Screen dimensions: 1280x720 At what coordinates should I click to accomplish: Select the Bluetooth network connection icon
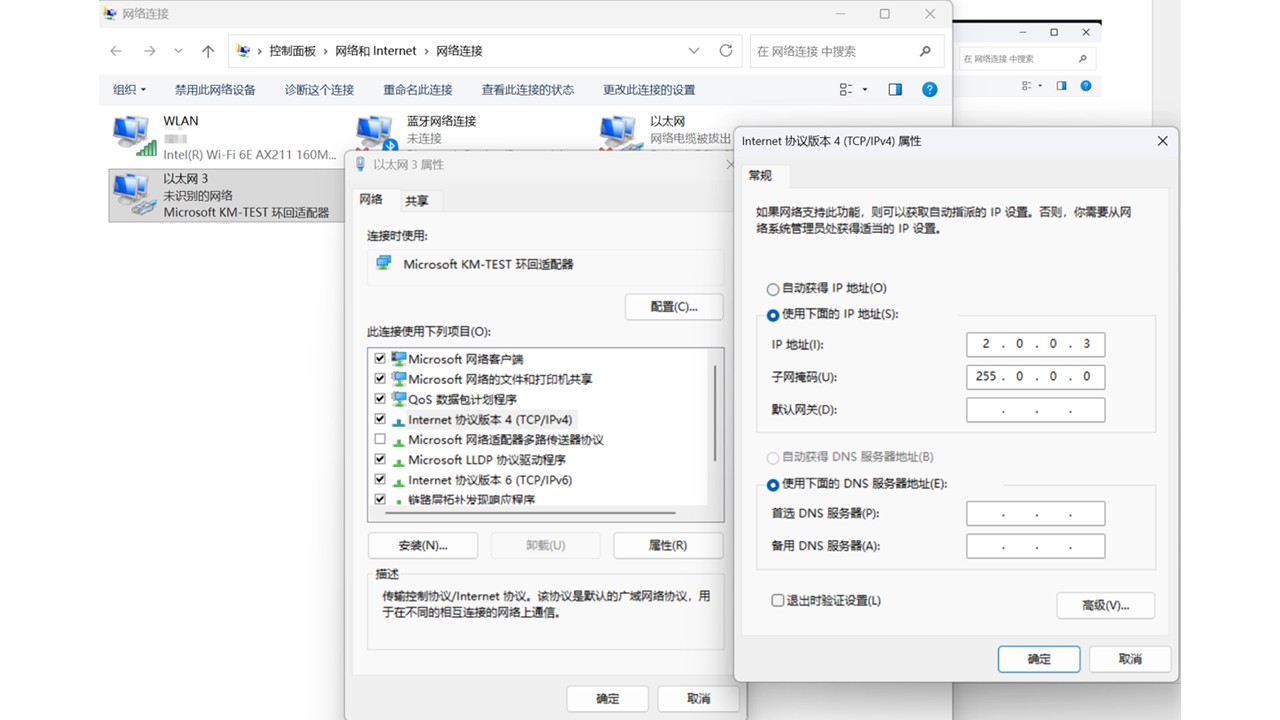coord(375,133)
